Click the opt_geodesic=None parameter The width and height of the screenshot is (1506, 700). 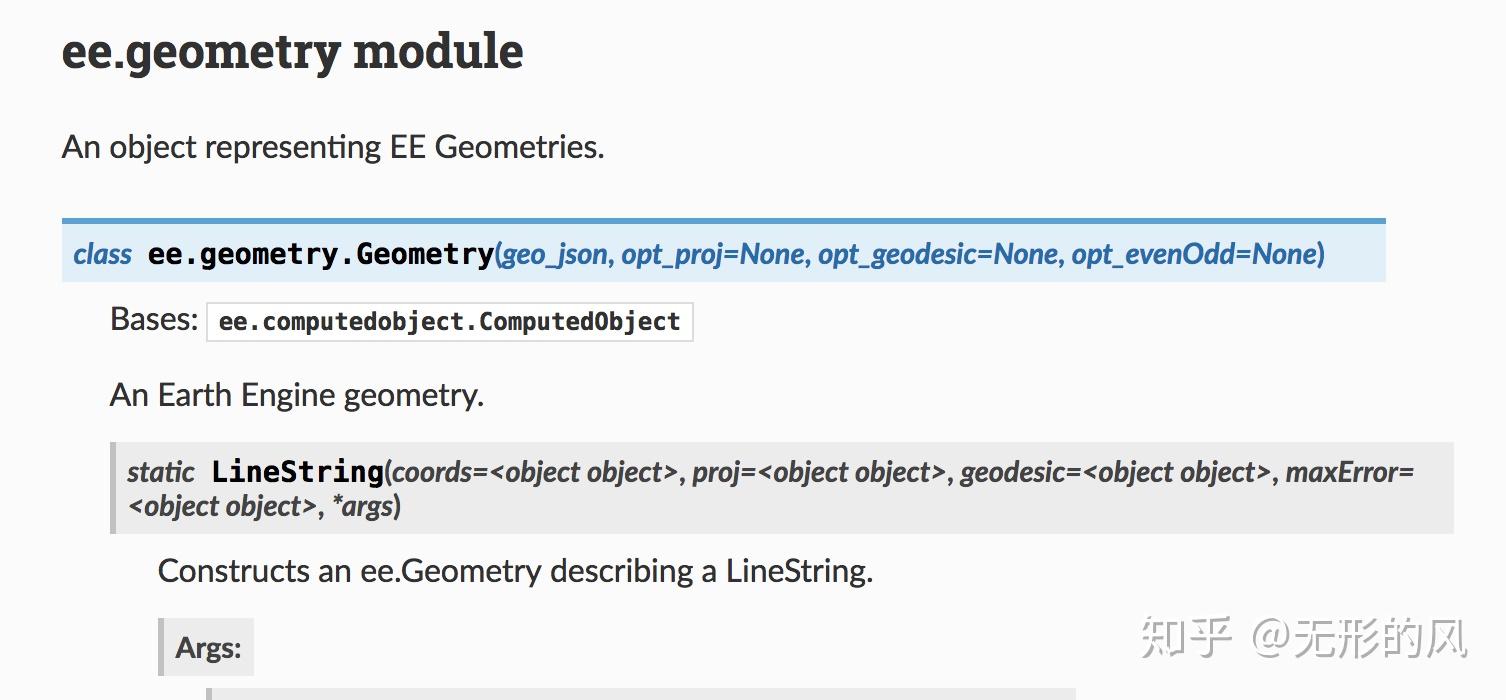[938, 255]
